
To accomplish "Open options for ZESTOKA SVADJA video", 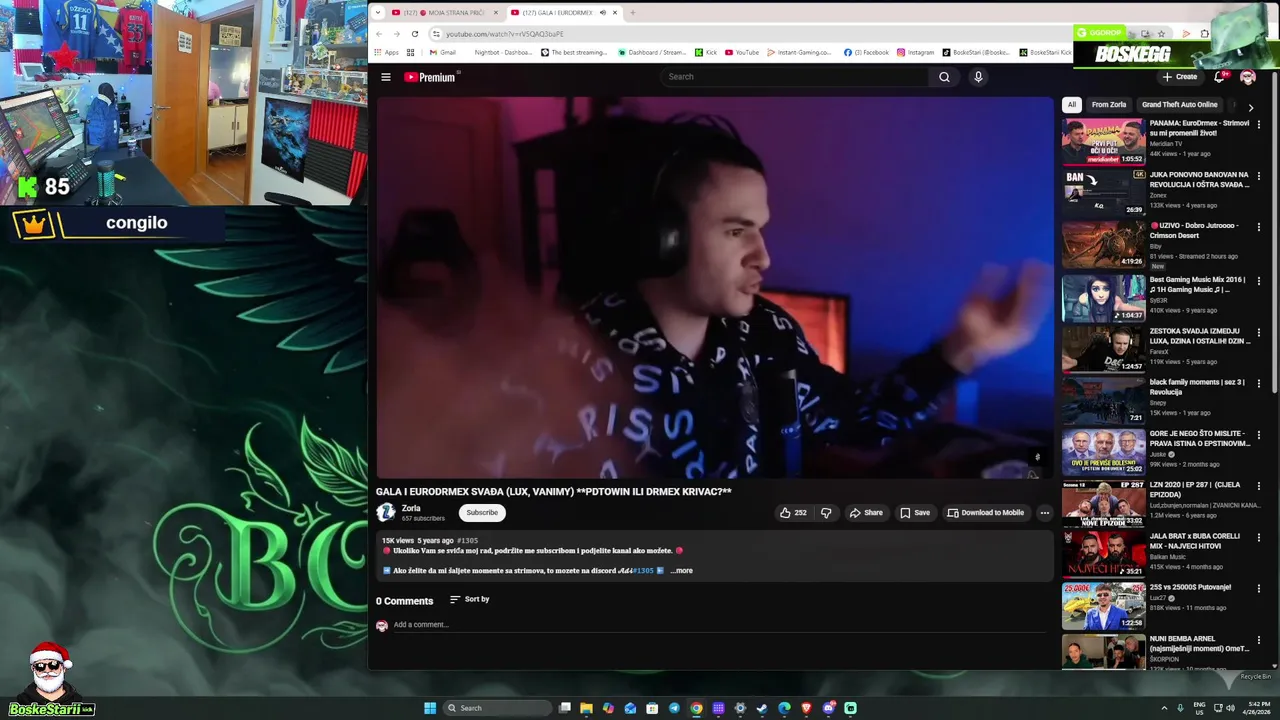I will click(x=1259, y=332).
